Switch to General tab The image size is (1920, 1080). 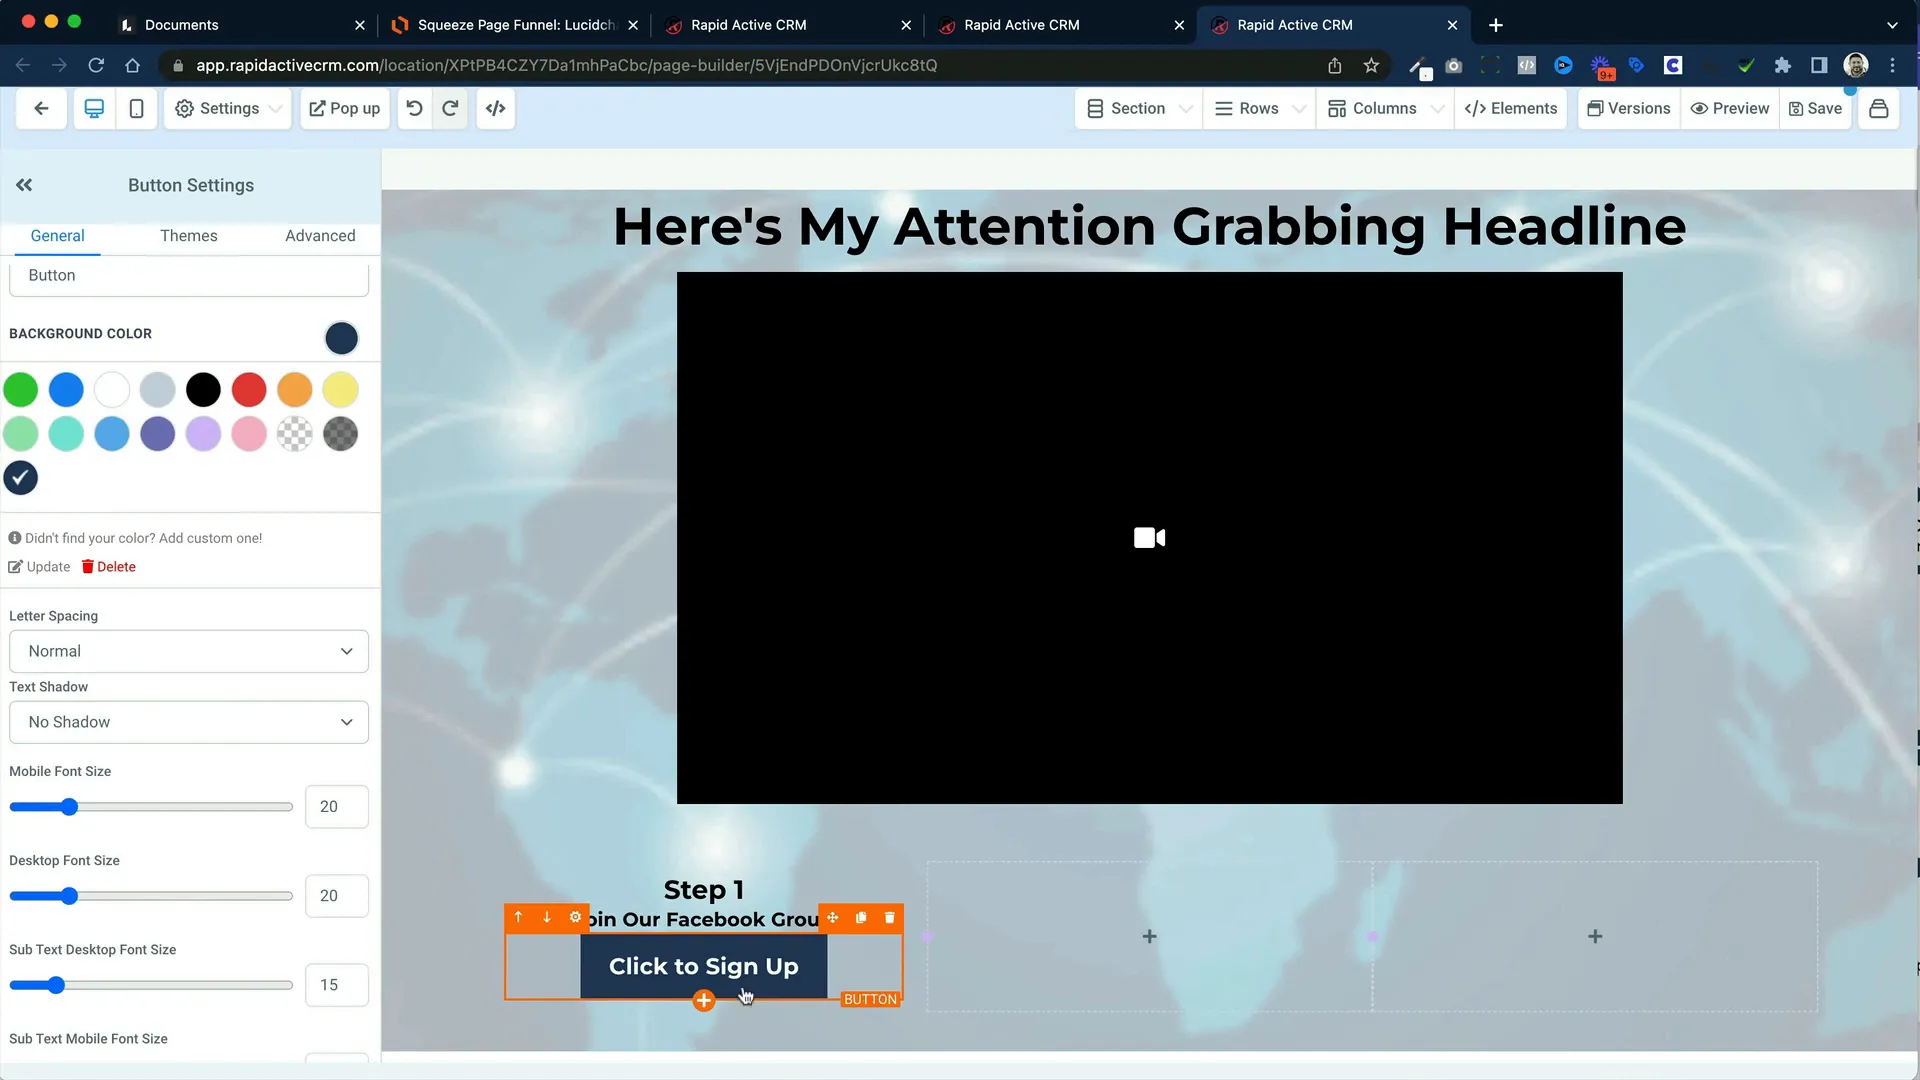click(57, 236)
